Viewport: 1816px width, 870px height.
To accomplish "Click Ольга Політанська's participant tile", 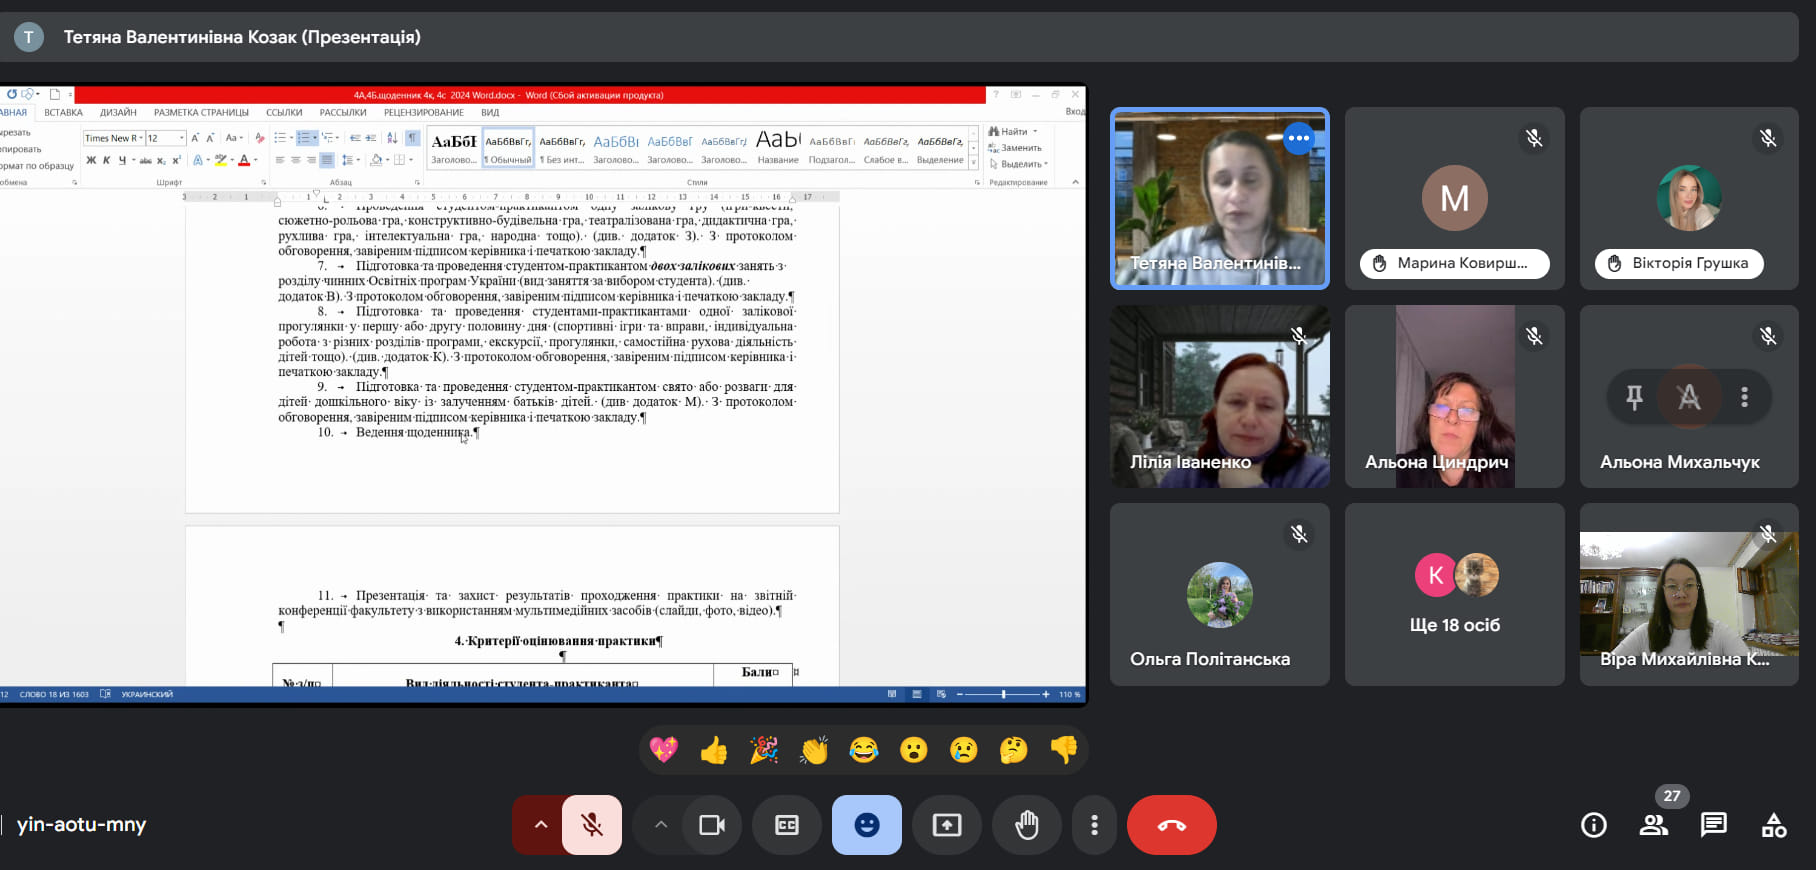I will 1220,594.
